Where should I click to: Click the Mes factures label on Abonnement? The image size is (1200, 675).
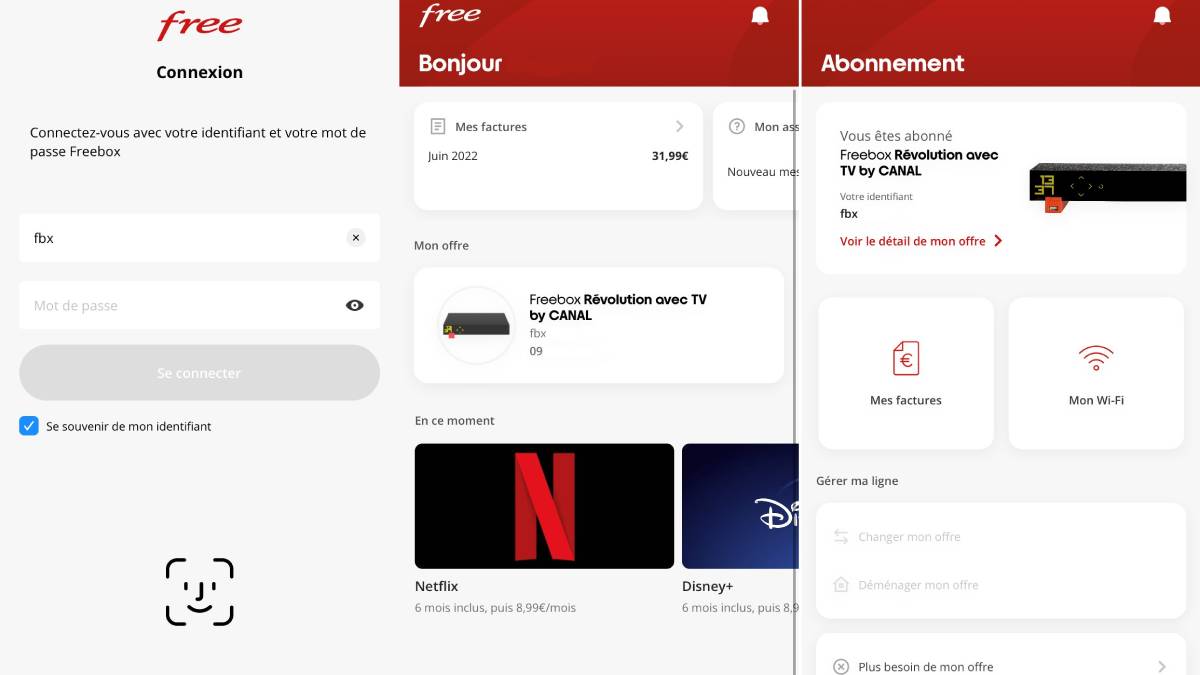click(906, 400)
